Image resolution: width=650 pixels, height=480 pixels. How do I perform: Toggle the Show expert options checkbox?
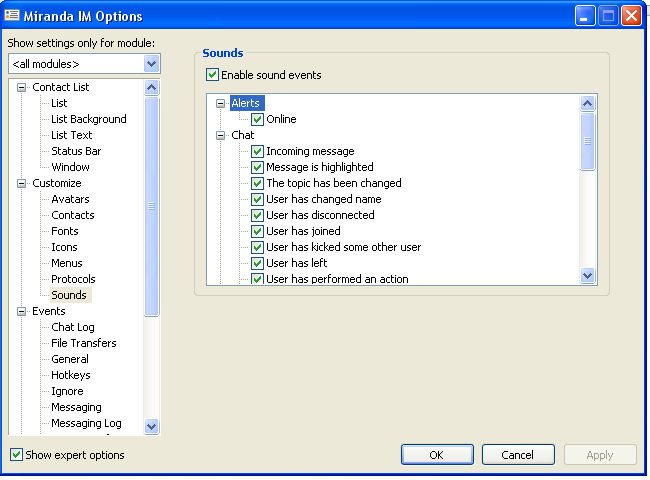(16, 455)
